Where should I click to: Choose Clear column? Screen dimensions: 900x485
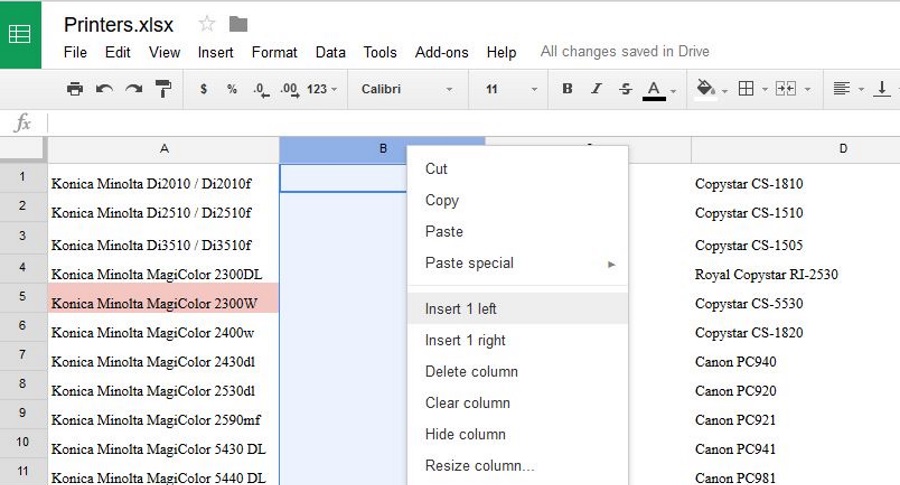pos(518,403)
